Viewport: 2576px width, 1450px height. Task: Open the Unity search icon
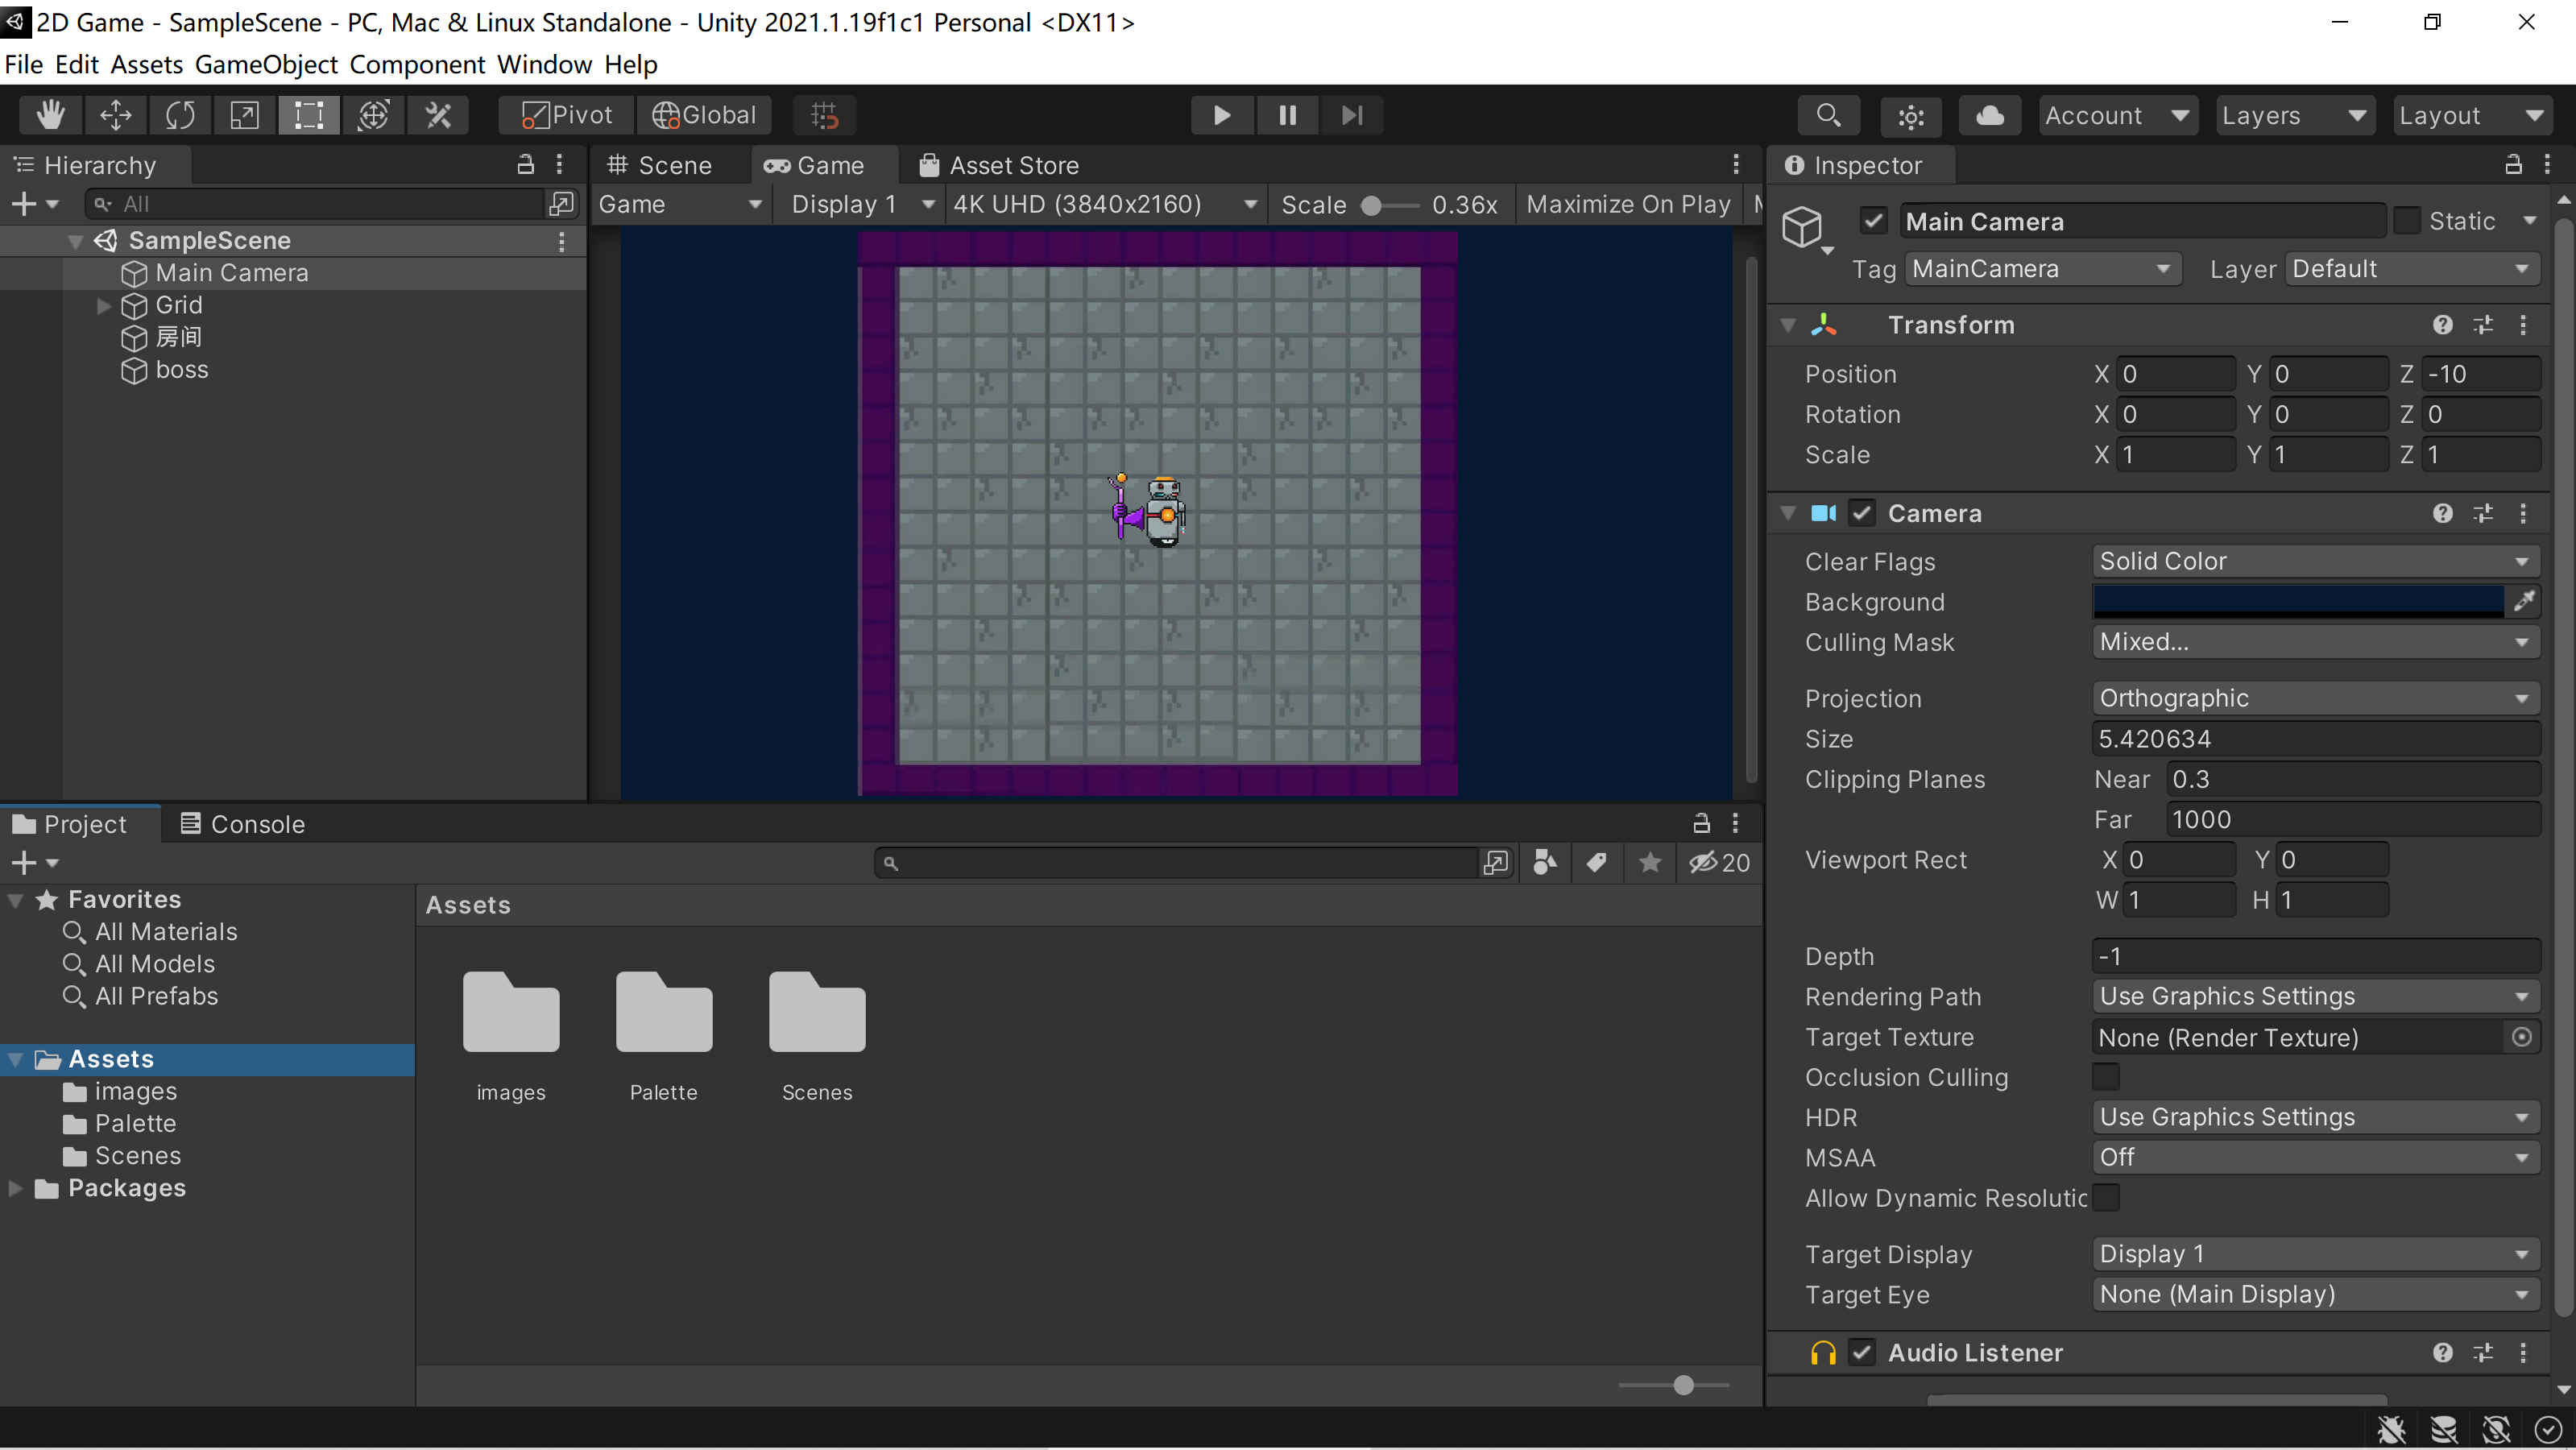point(1828,115)
